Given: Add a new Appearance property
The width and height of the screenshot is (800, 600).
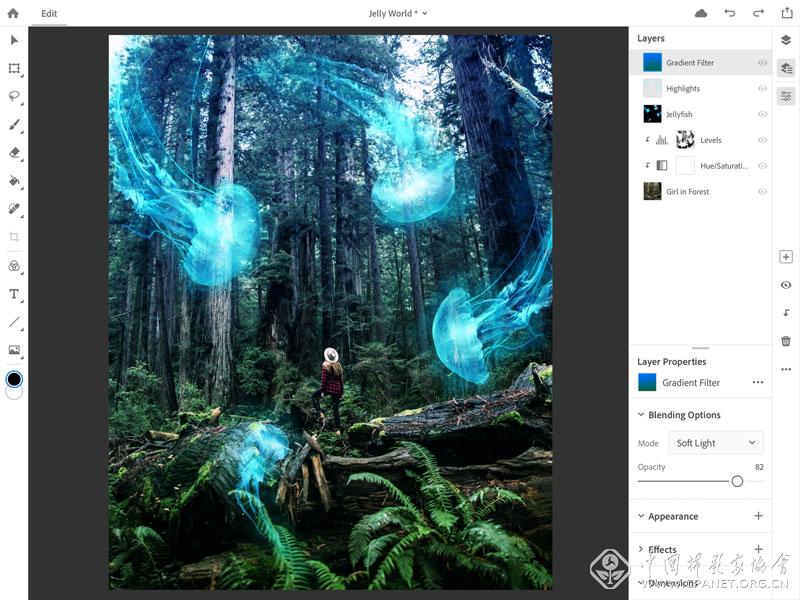Looking at the screenshot, I should coord(759,516).
